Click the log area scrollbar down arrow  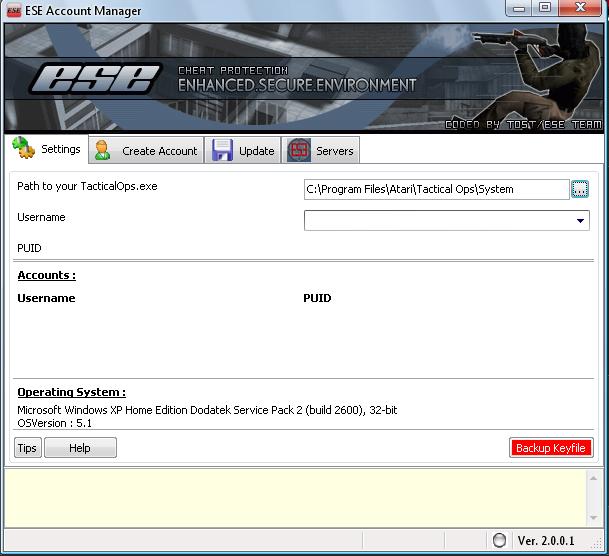pos(593,518)
